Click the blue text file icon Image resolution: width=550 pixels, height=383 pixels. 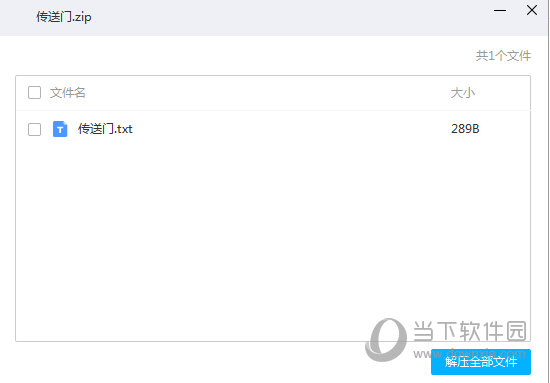coord(60,129)
